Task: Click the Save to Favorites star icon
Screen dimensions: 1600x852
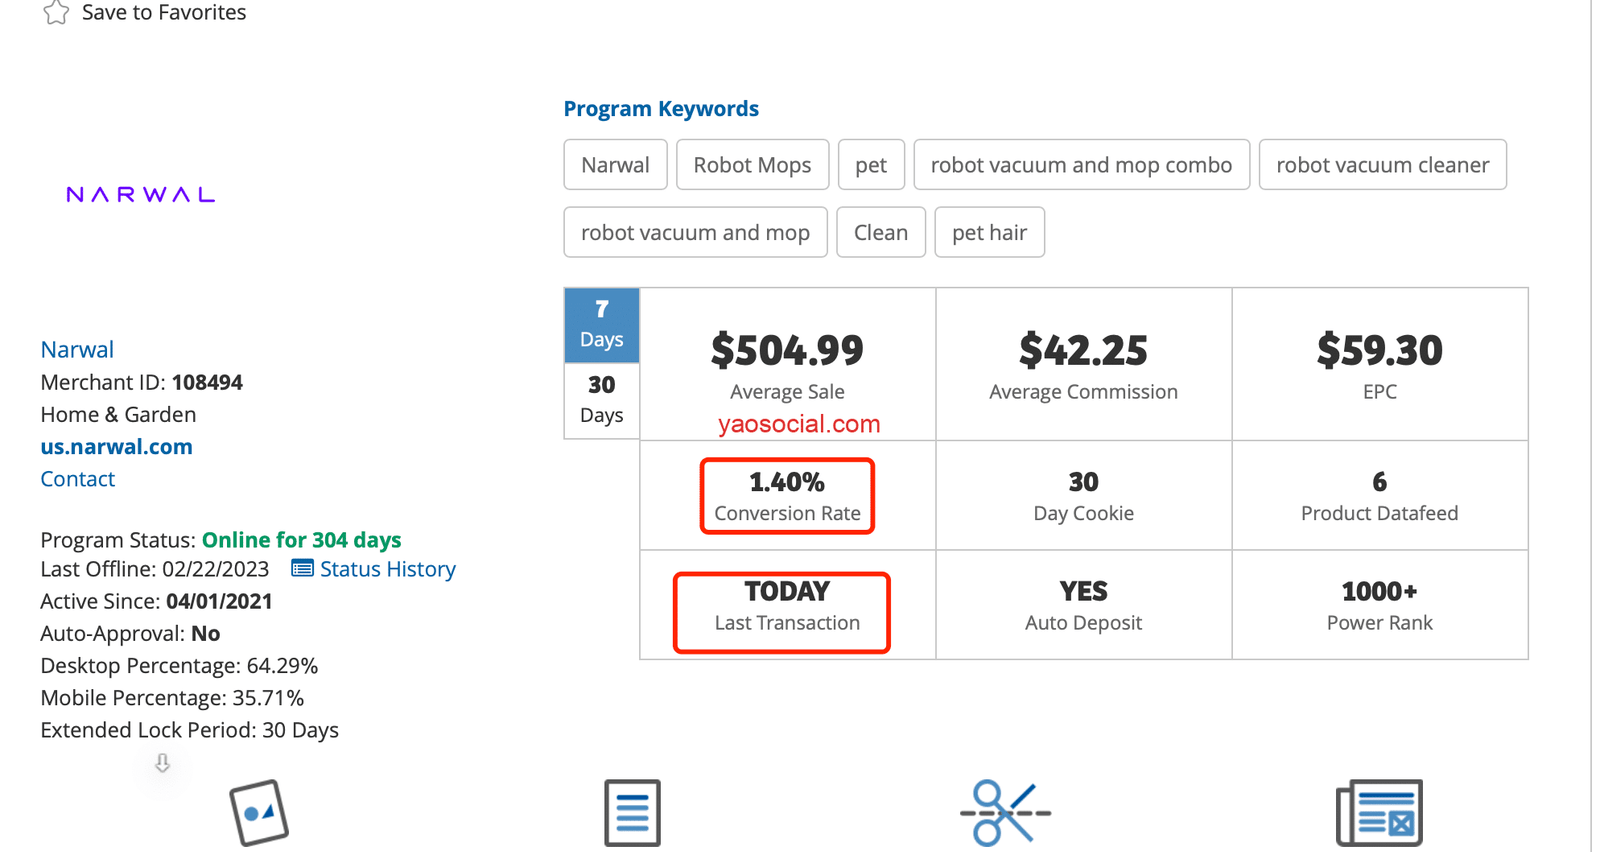Action: 56,13
